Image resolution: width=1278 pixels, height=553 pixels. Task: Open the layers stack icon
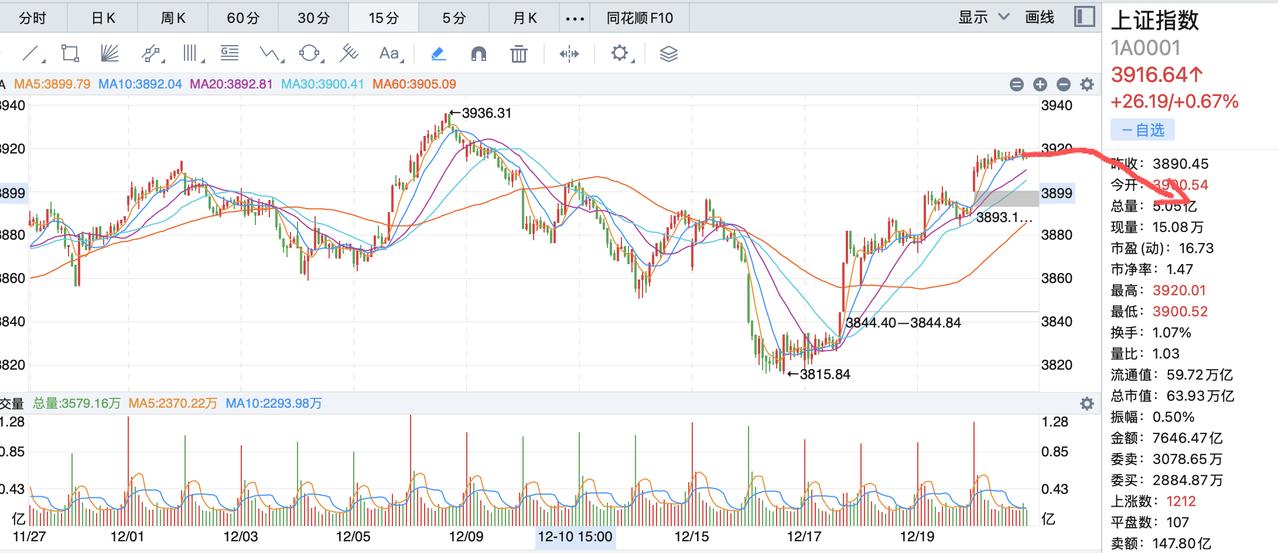click(x=669, y=54)
